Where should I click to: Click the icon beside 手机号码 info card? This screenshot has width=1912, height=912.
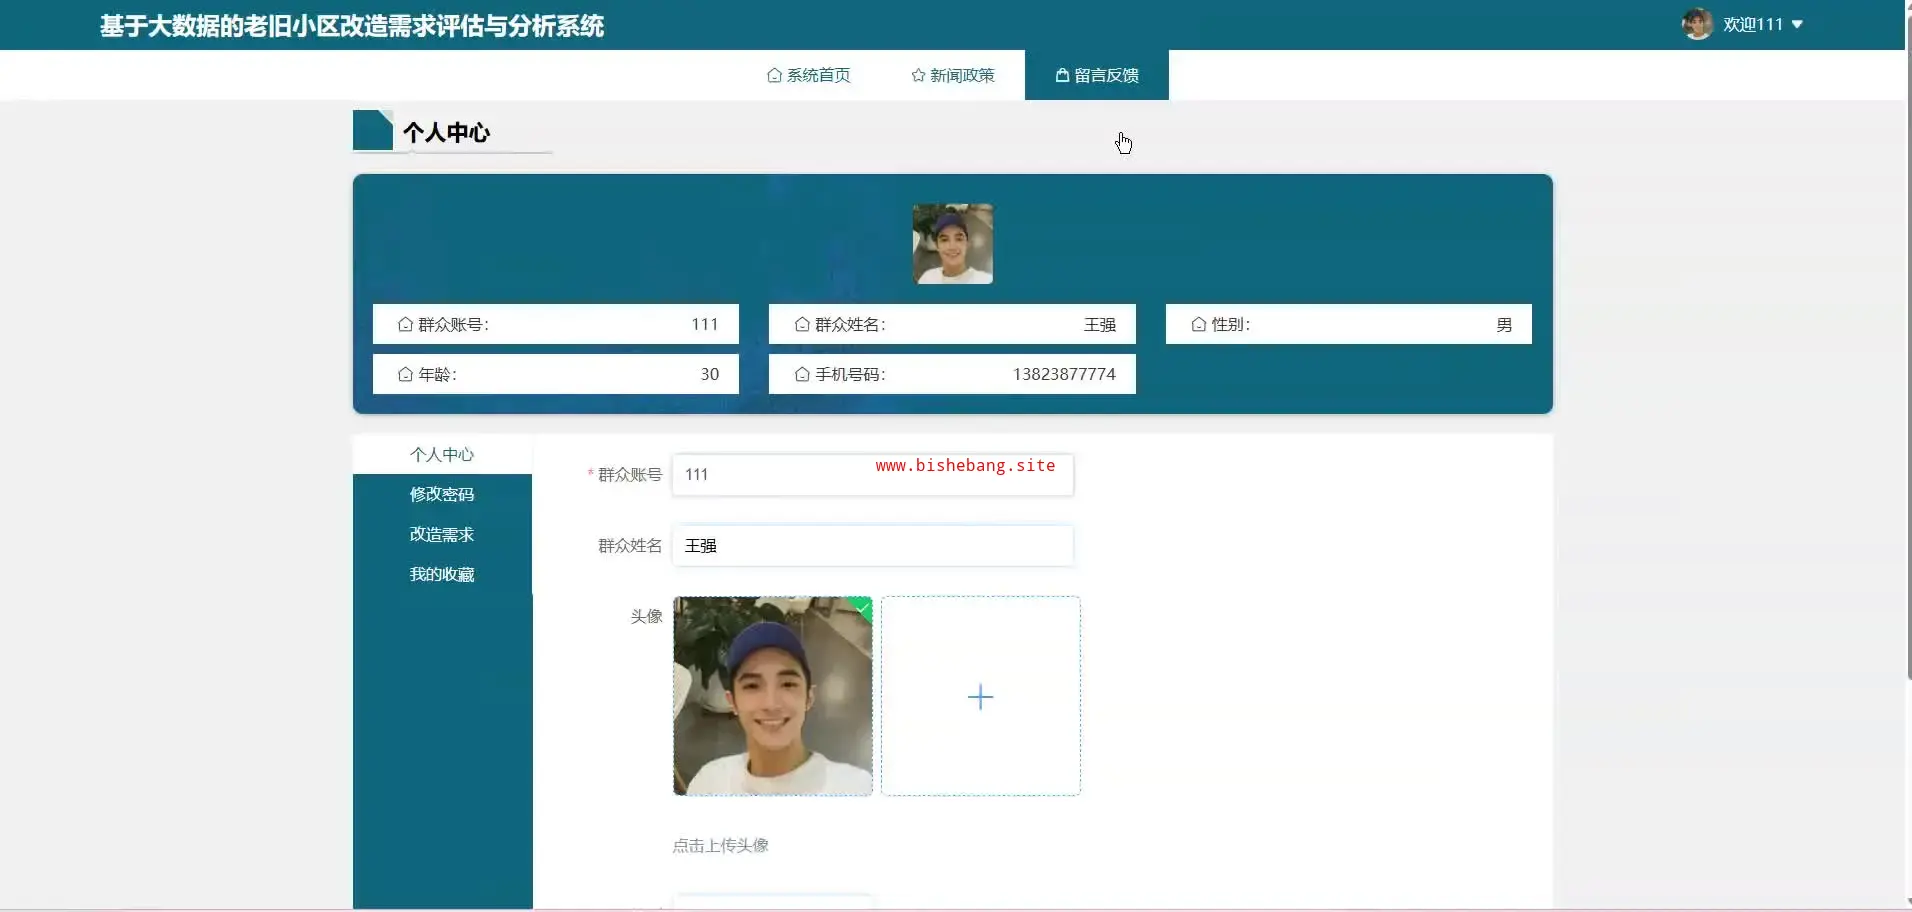pyautogui.click(x=802, y=374)
